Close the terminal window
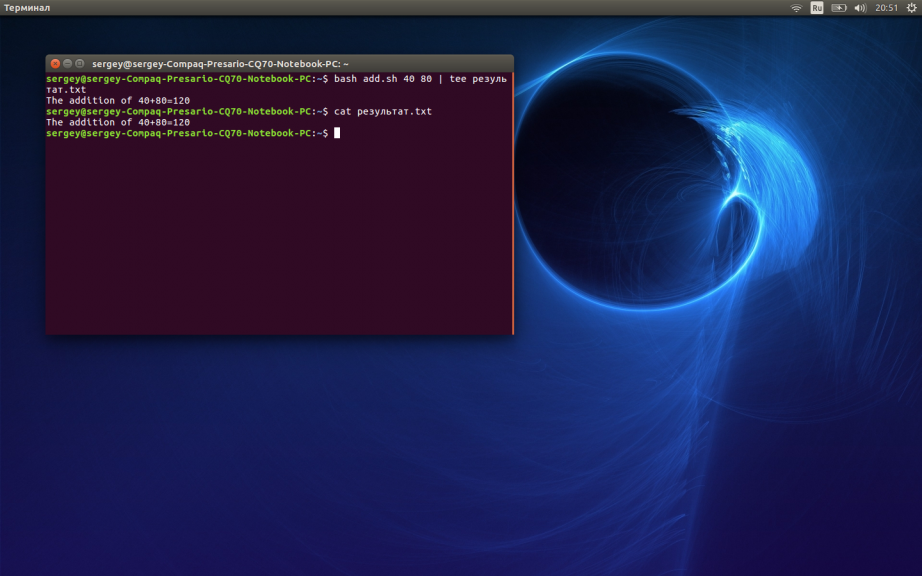 click(55, 63)
